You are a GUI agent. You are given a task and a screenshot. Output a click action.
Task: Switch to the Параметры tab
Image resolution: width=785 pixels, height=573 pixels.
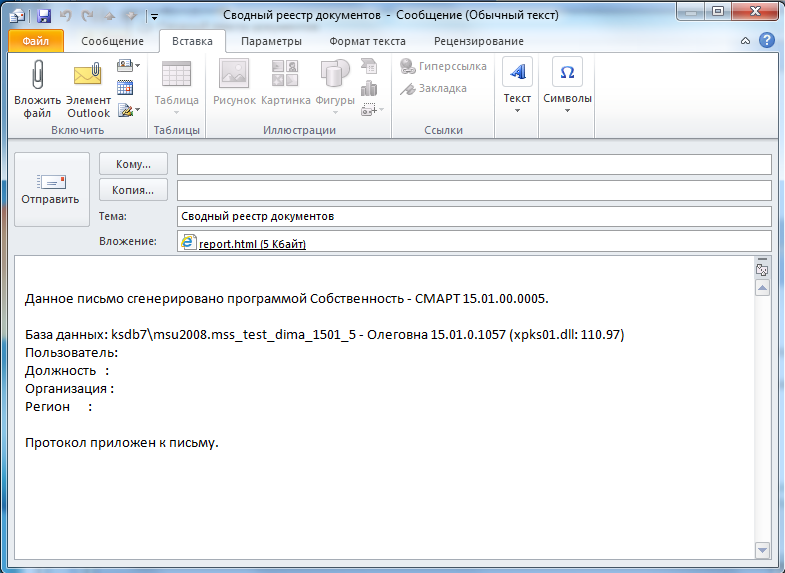pos(271,41)
